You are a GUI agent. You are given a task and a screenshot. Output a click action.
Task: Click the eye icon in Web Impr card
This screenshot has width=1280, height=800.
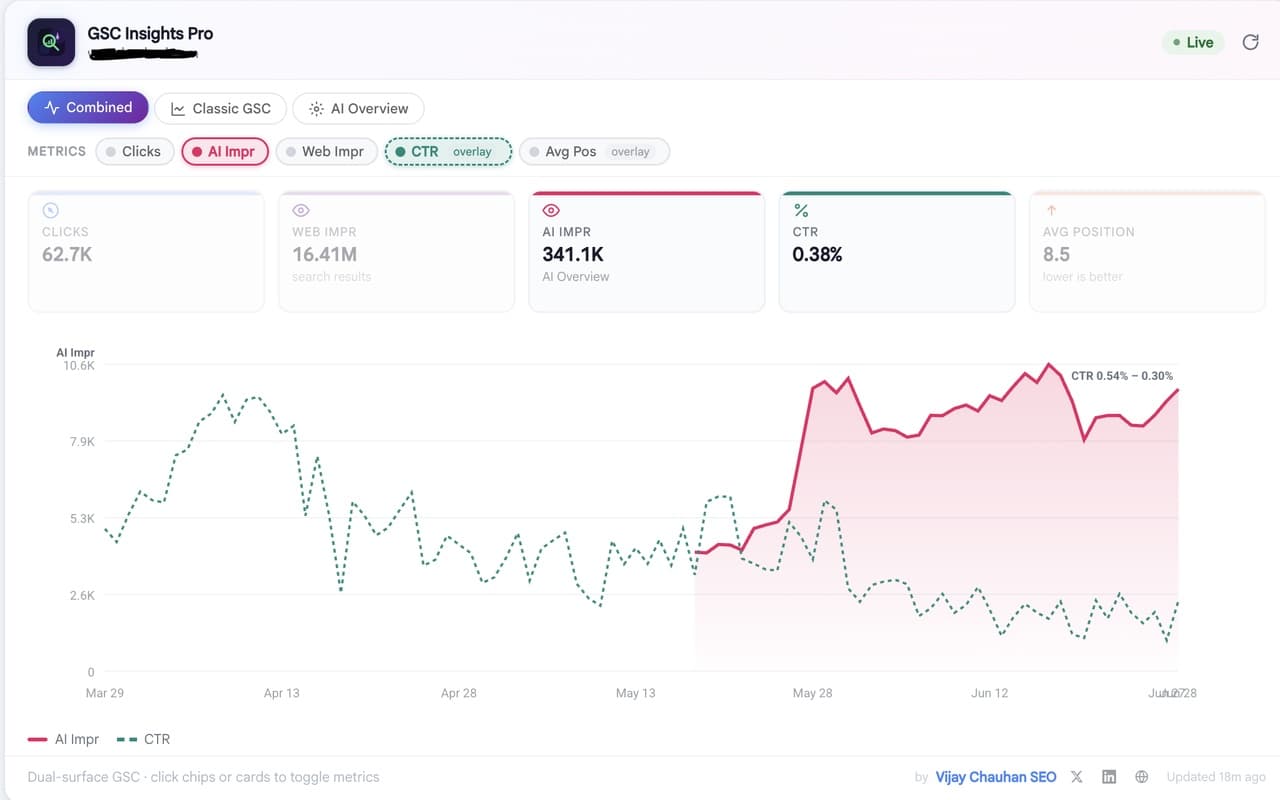click(301, 210)
